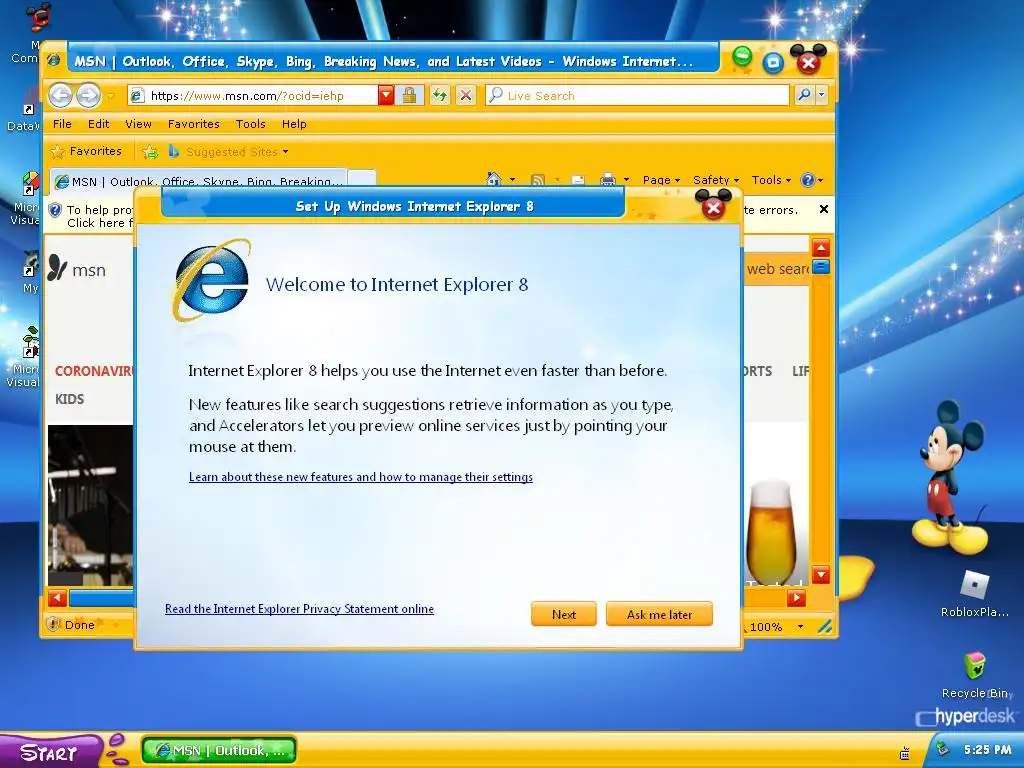Open the Tools menu in menu bar
This screenshot has width=1024, height=768.
pyautogui.click(x=251, y=124)
